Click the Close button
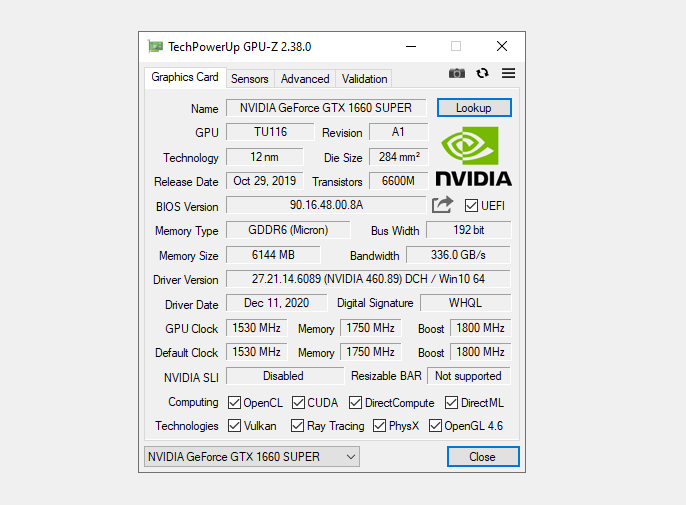Viewport: 686px width, 505px height. click(x=483, y=457)
